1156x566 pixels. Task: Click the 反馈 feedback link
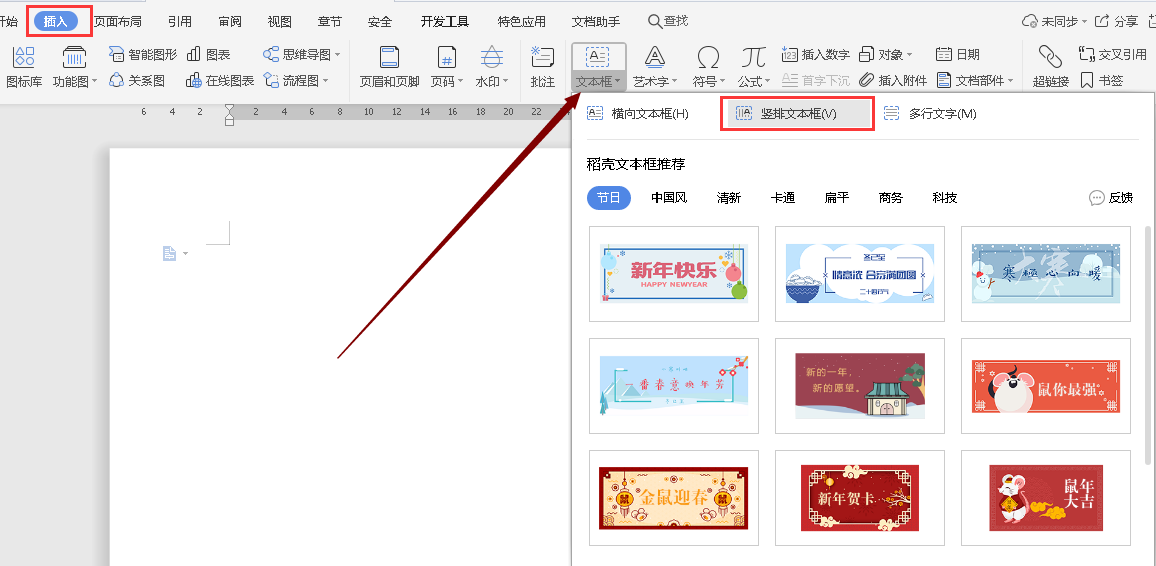point(1111,198)
